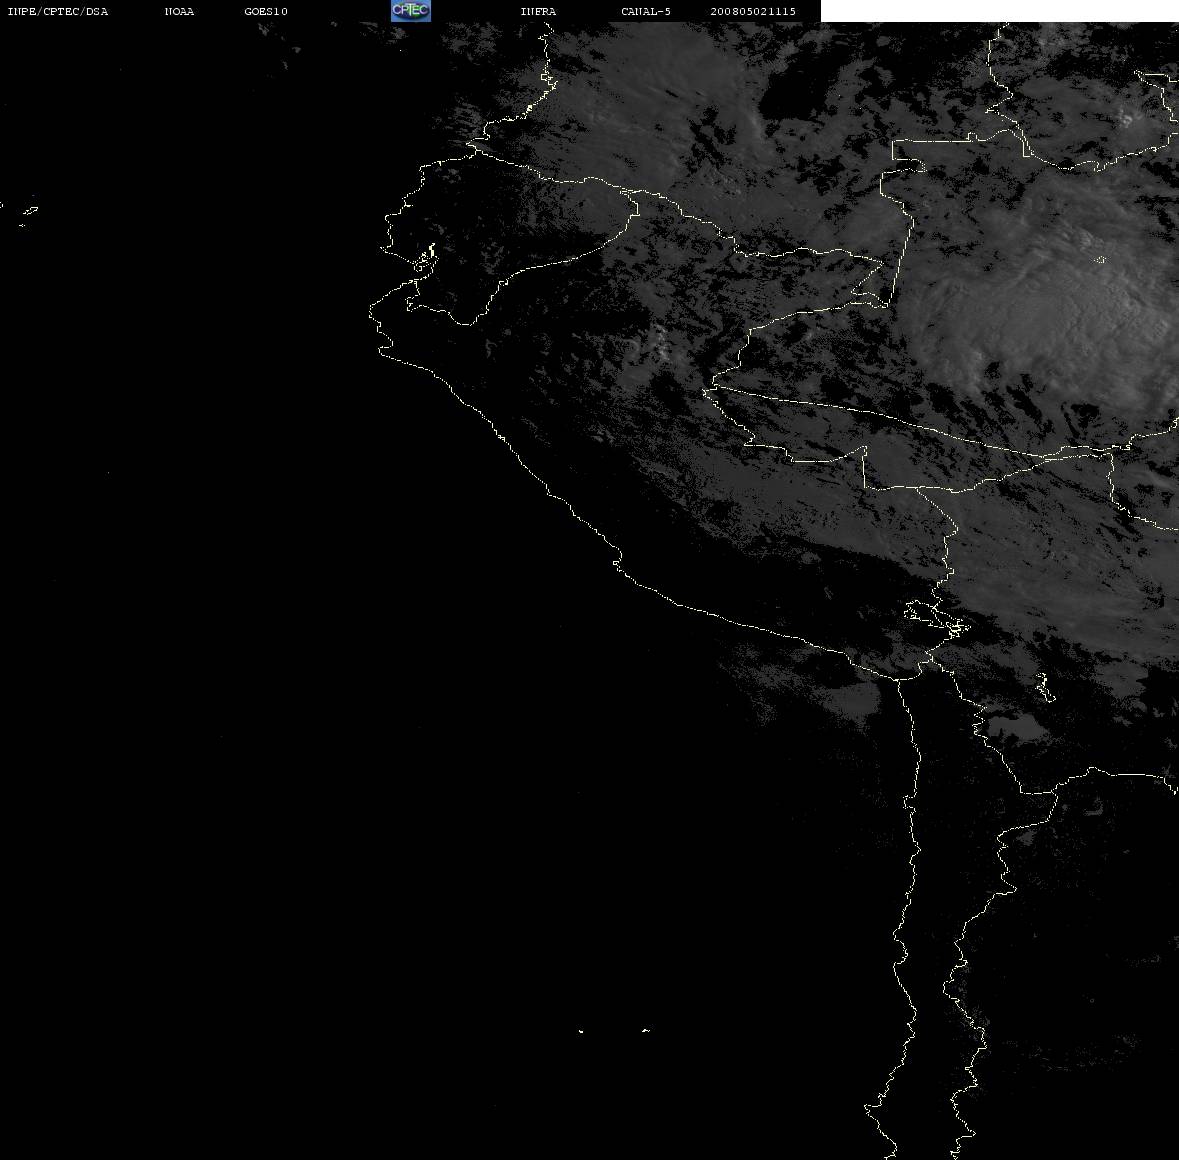Click the INFRA header text
Viewport: 1179px width, 1160px height.
pyautogui.click(x=538, y=11)
